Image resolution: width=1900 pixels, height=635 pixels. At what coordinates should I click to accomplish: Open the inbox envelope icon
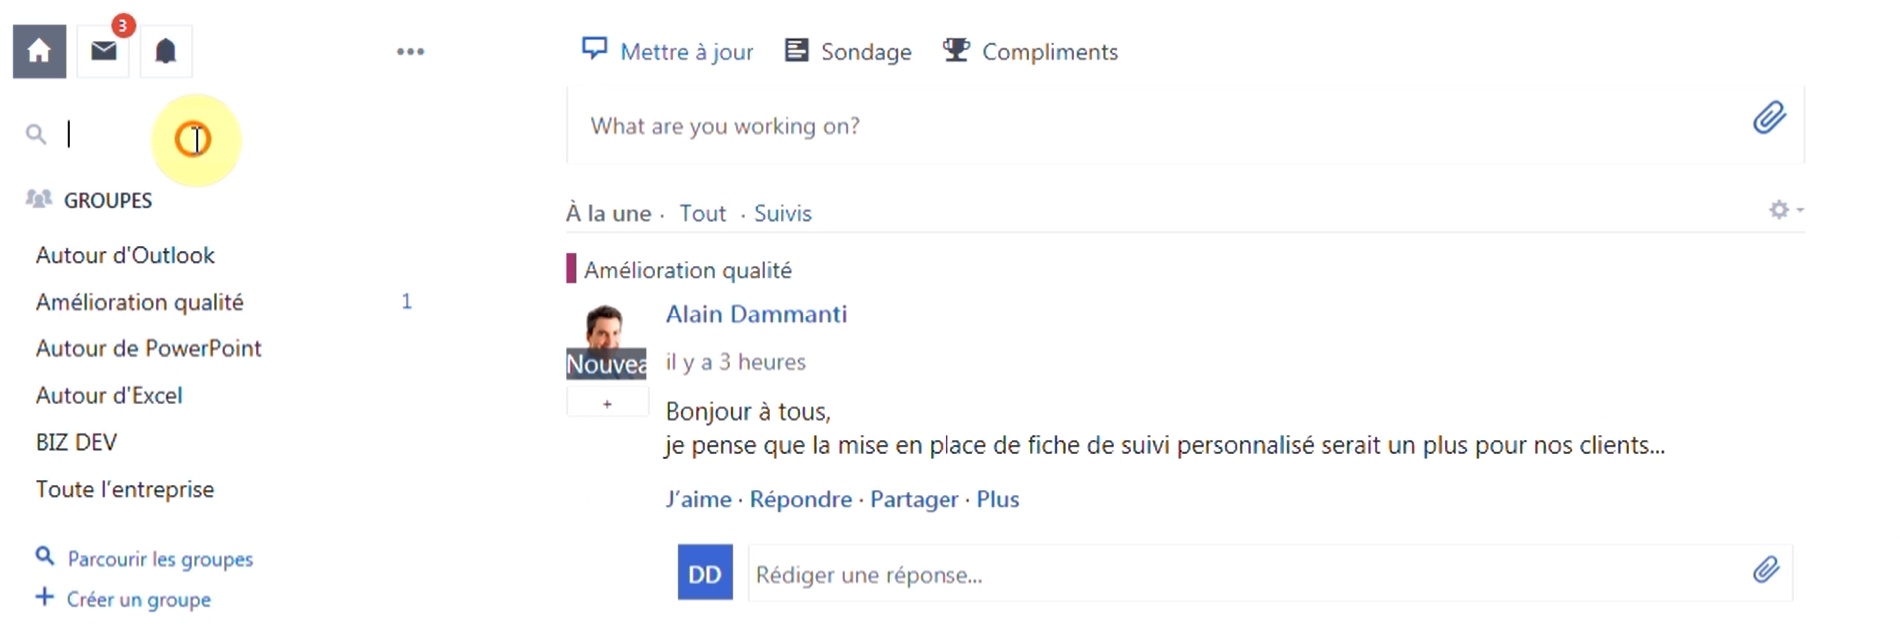104,51
